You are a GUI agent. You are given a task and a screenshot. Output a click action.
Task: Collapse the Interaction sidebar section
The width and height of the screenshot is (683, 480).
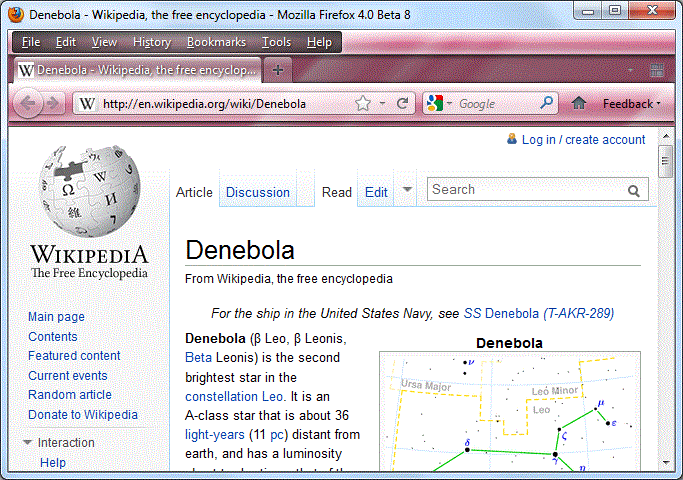[27, 443]
